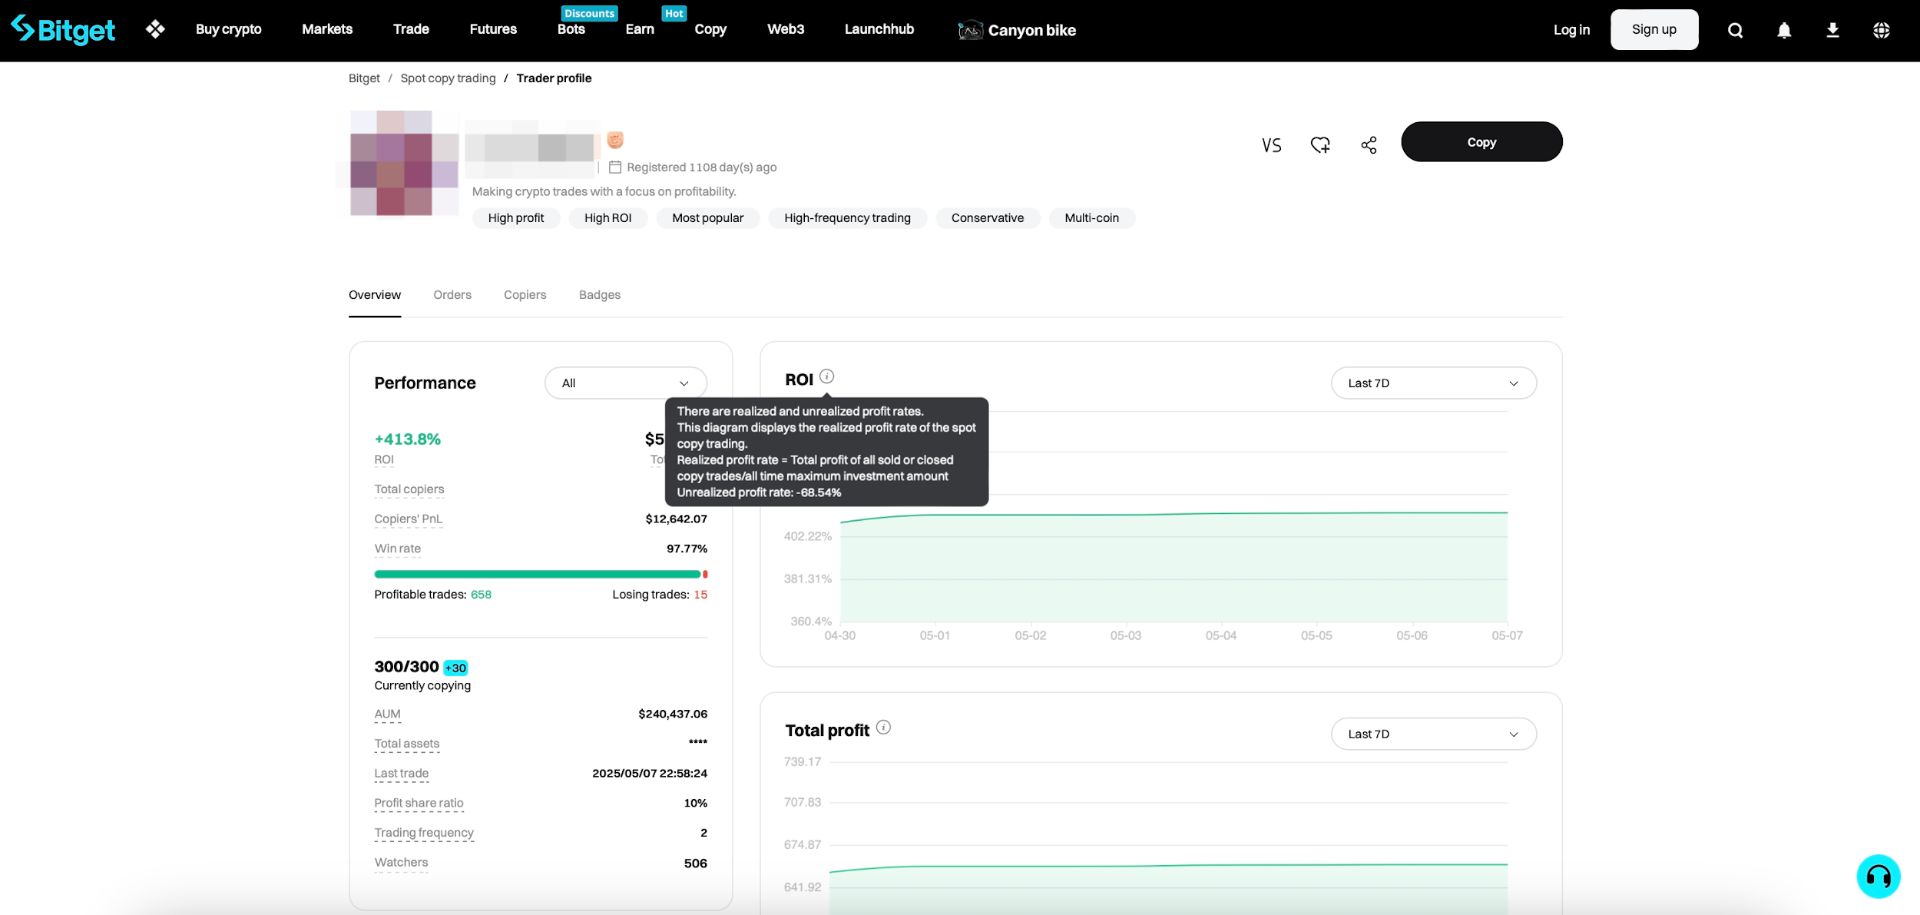Click the $12,642.07 Copiers' PnL value
The height and width of the screenshot is (915, 1920).
coord(676,519)
